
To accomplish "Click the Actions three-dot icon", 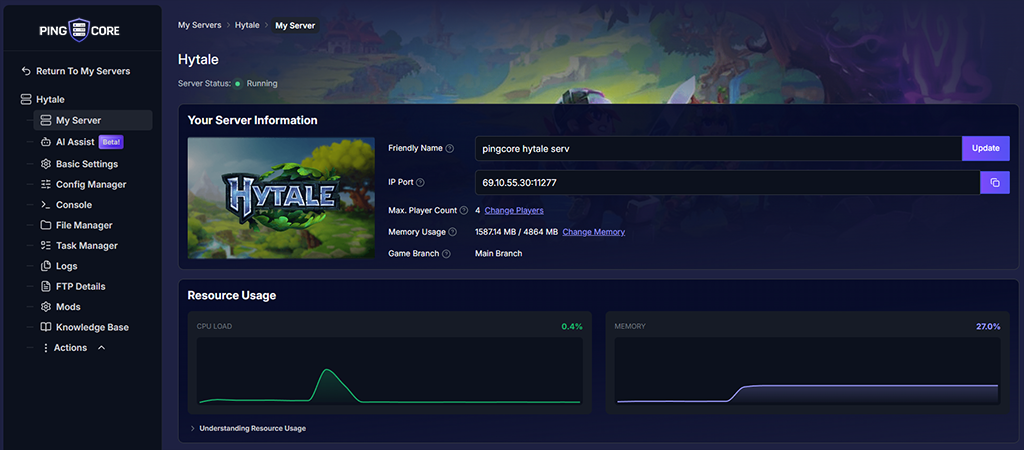I will coord(45,348).
